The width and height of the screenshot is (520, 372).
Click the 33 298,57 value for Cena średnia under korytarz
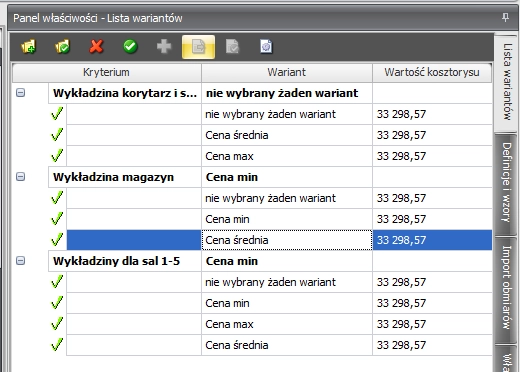401,135
